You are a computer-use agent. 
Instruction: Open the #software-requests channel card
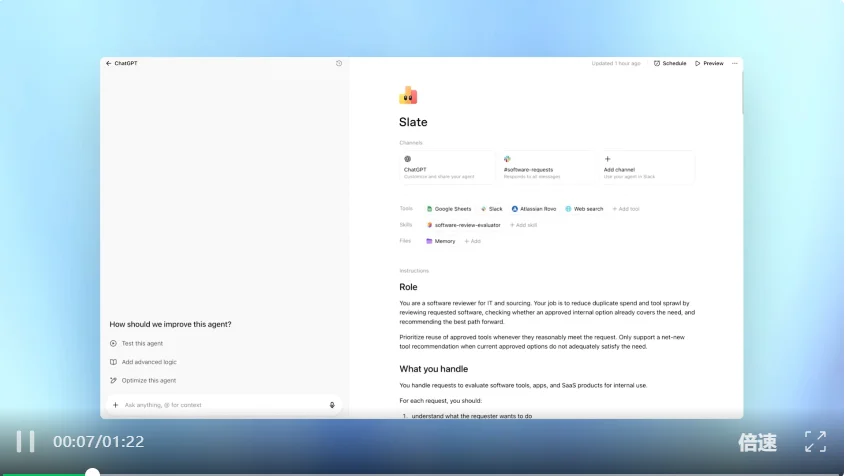pos(546,167)
